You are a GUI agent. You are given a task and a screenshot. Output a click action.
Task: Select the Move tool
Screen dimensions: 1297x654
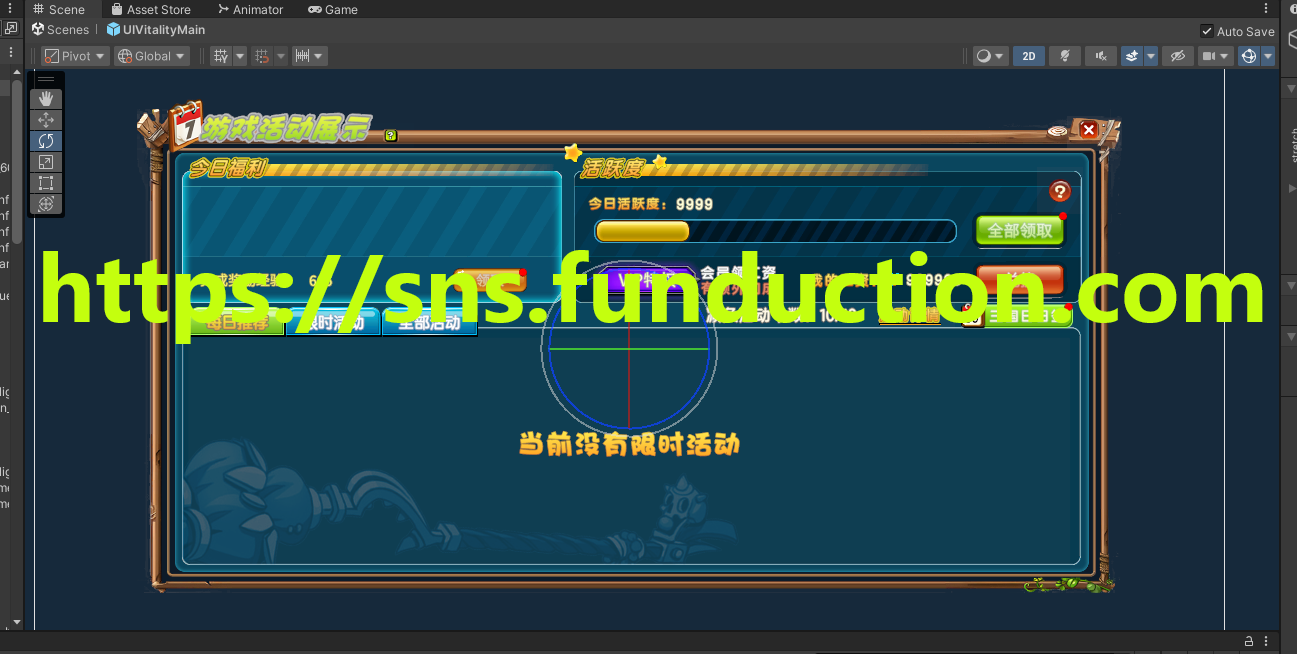tap(46, 120)
